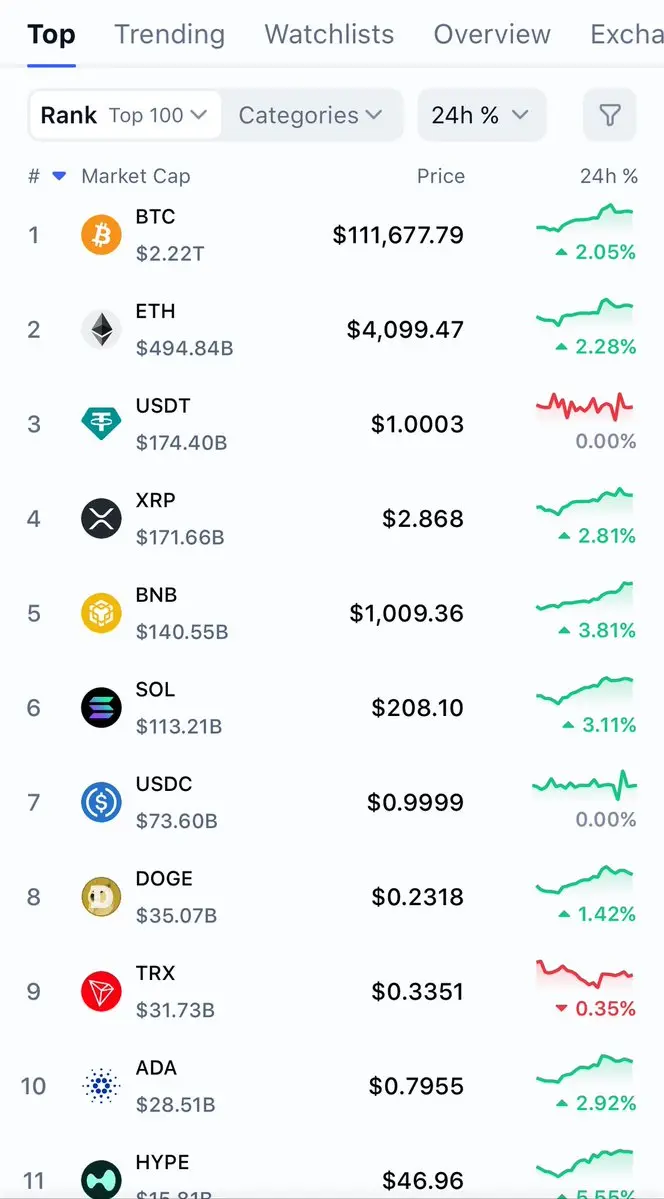Go to the Overview tab
The height and width of the screenshot is (1199, 664).
click(492, 35)
